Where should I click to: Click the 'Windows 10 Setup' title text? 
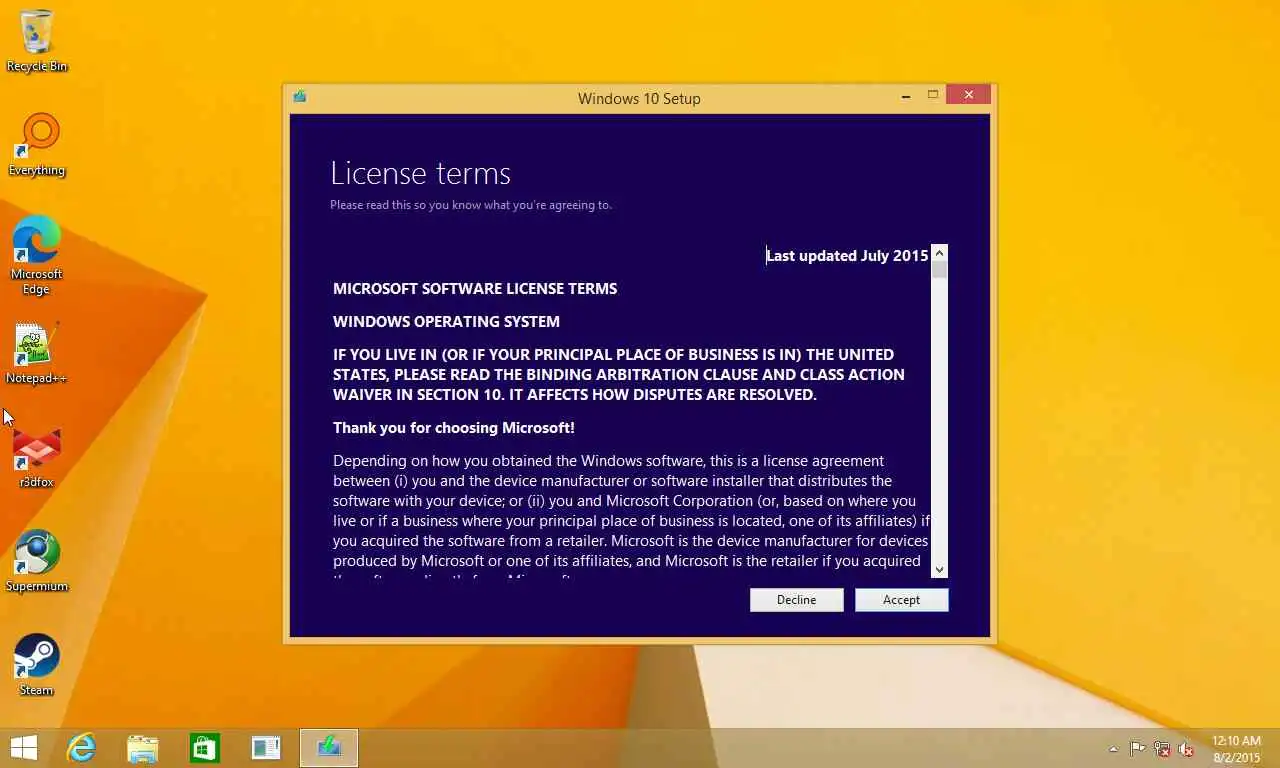(x=639, y=98)
